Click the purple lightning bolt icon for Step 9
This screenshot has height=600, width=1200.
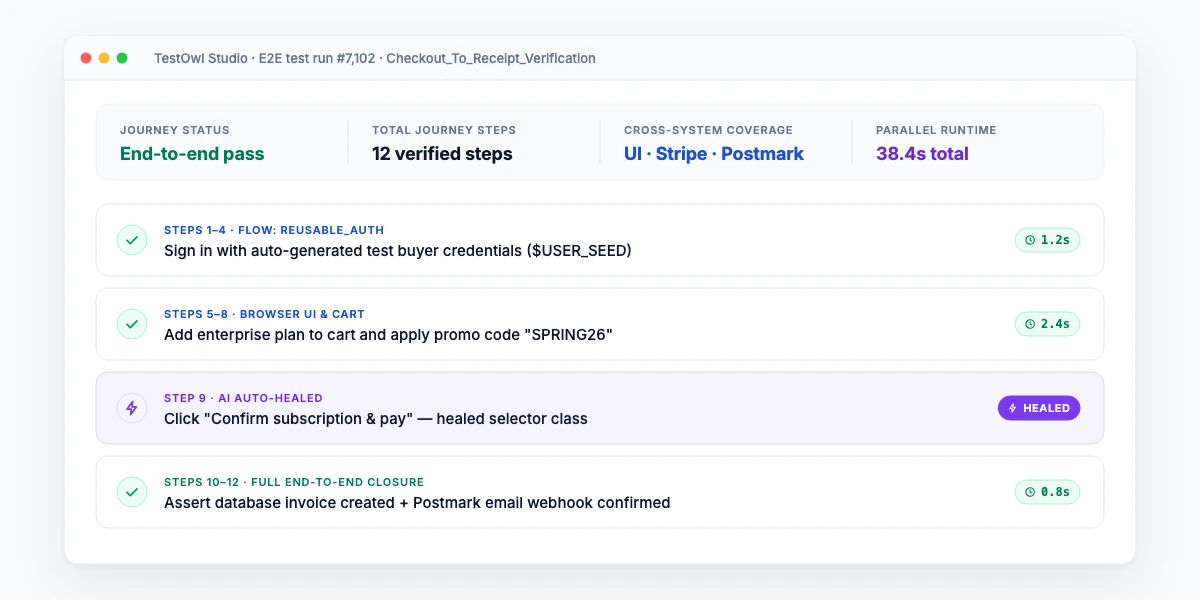pos(132,408)
